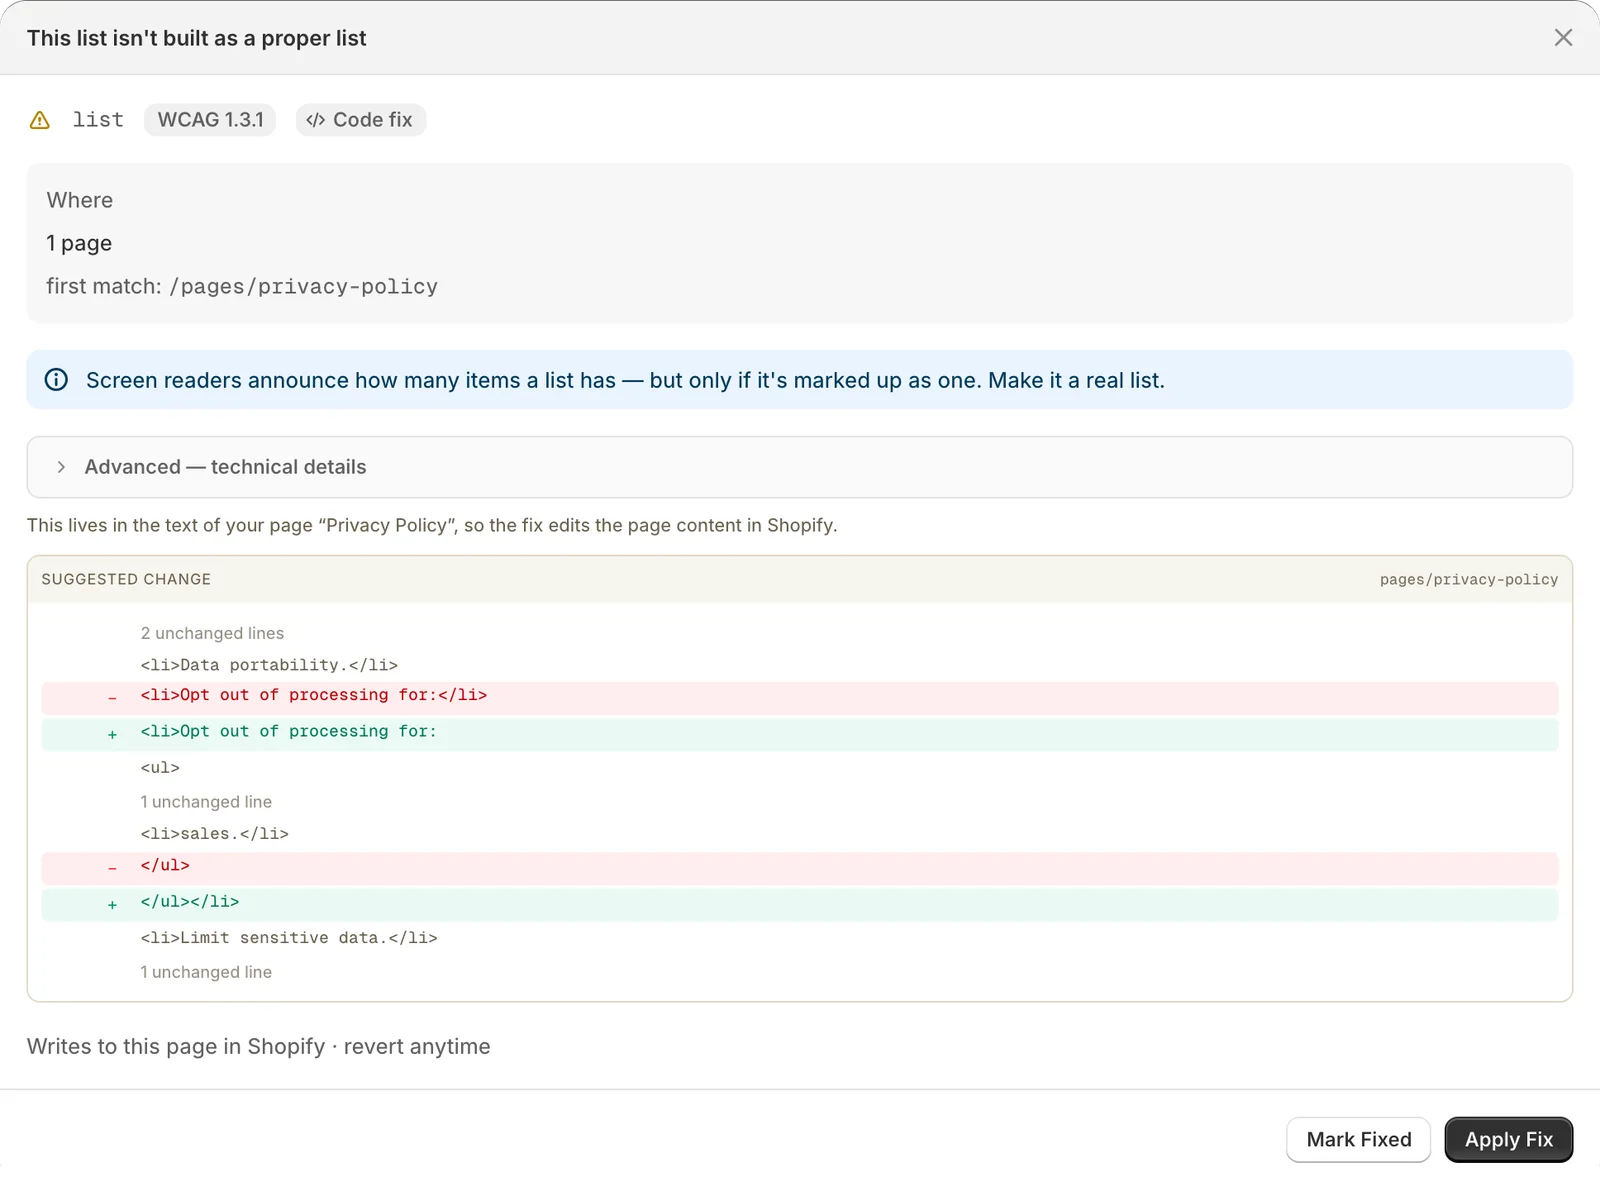Click the info circle icon in blue banner
The height and width of the screenshot is (1187, 1600).
[x=57, y=380]
